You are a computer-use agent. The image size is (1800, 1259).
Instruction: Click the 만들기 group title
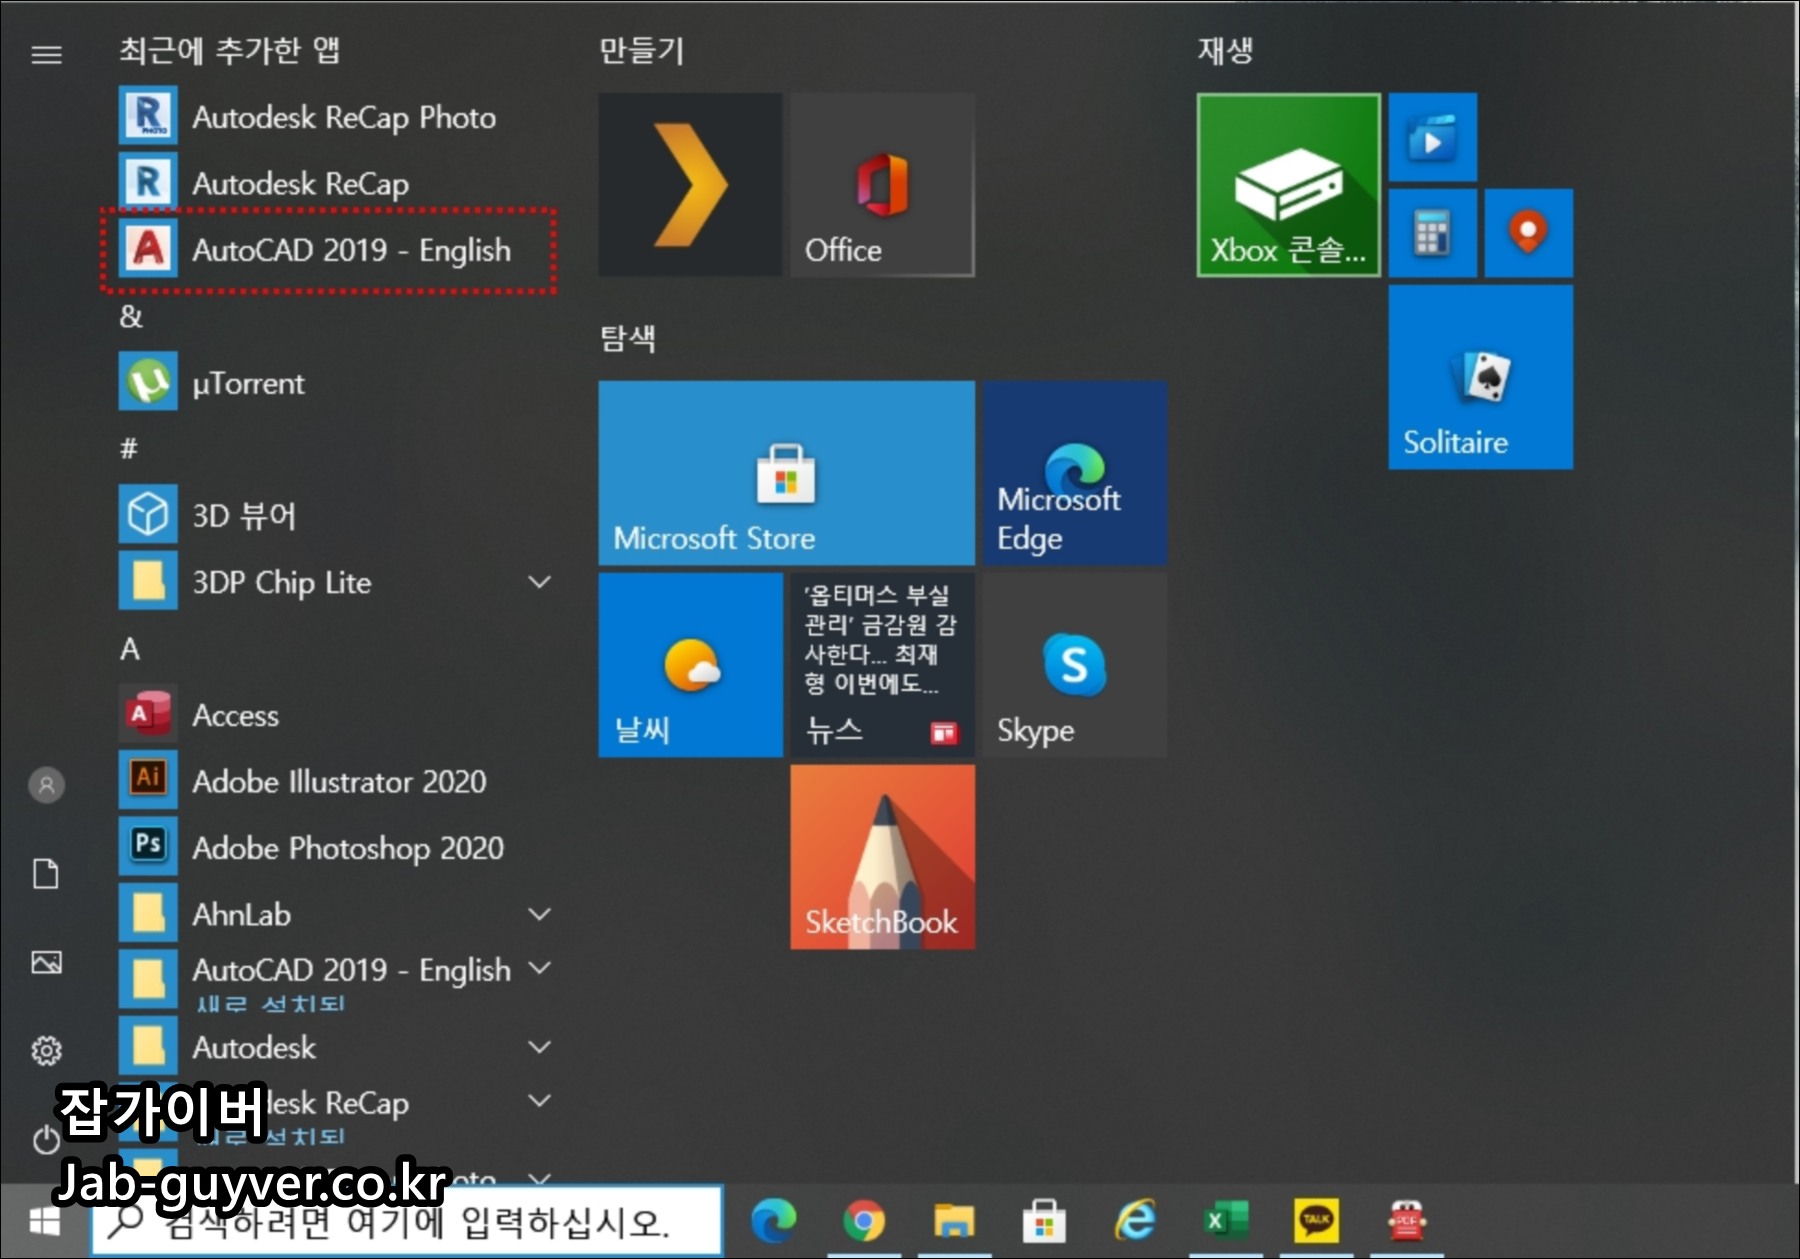click(x=641, y=50)
